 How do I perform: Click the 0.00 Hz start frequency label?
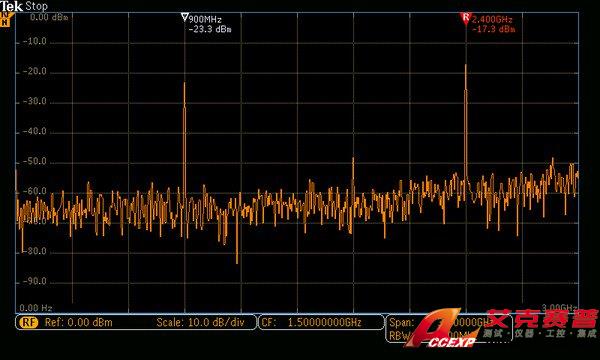pos(35,308)
